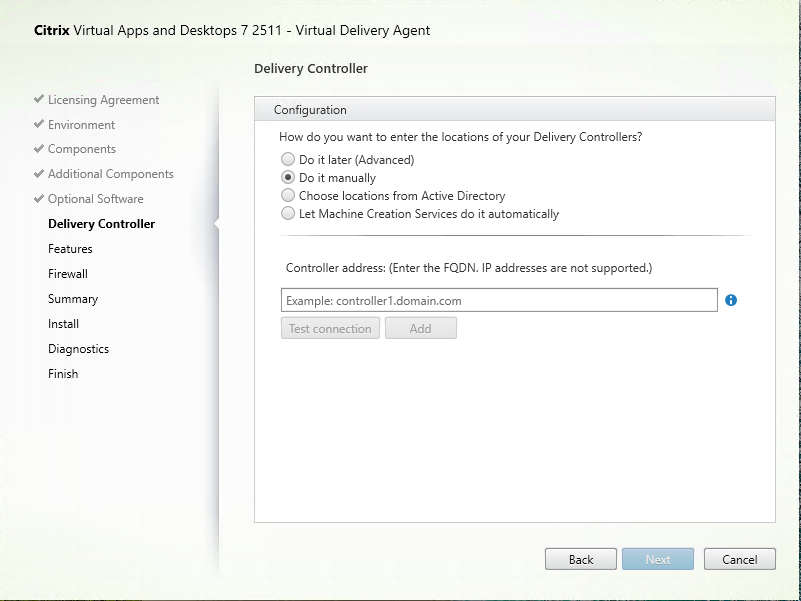The width and height of the screenshot is (801, 601).
Task: Open the Features step in the sidebar
Action: (x=70, y=249)
